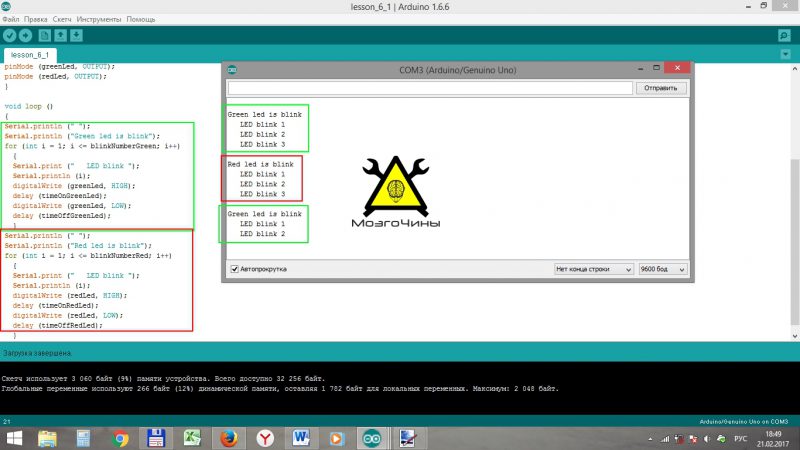Open the Windows Start button
The height and width of the screenshot is (450, 800).
(x=14, y=438)
